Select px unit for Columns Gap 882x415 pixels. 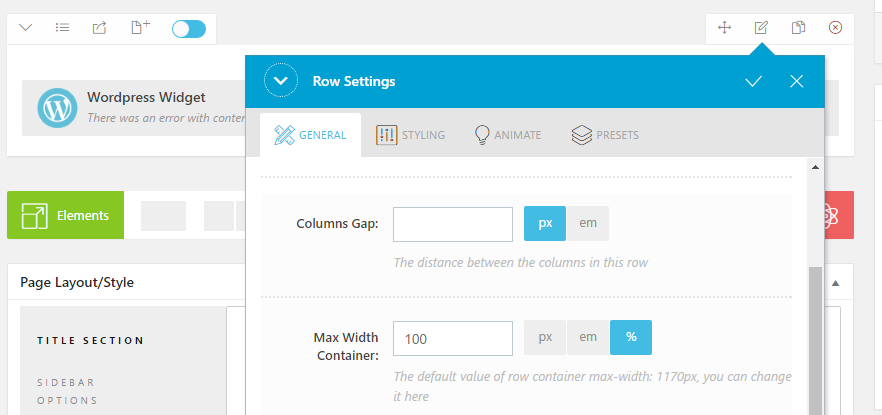545,224
